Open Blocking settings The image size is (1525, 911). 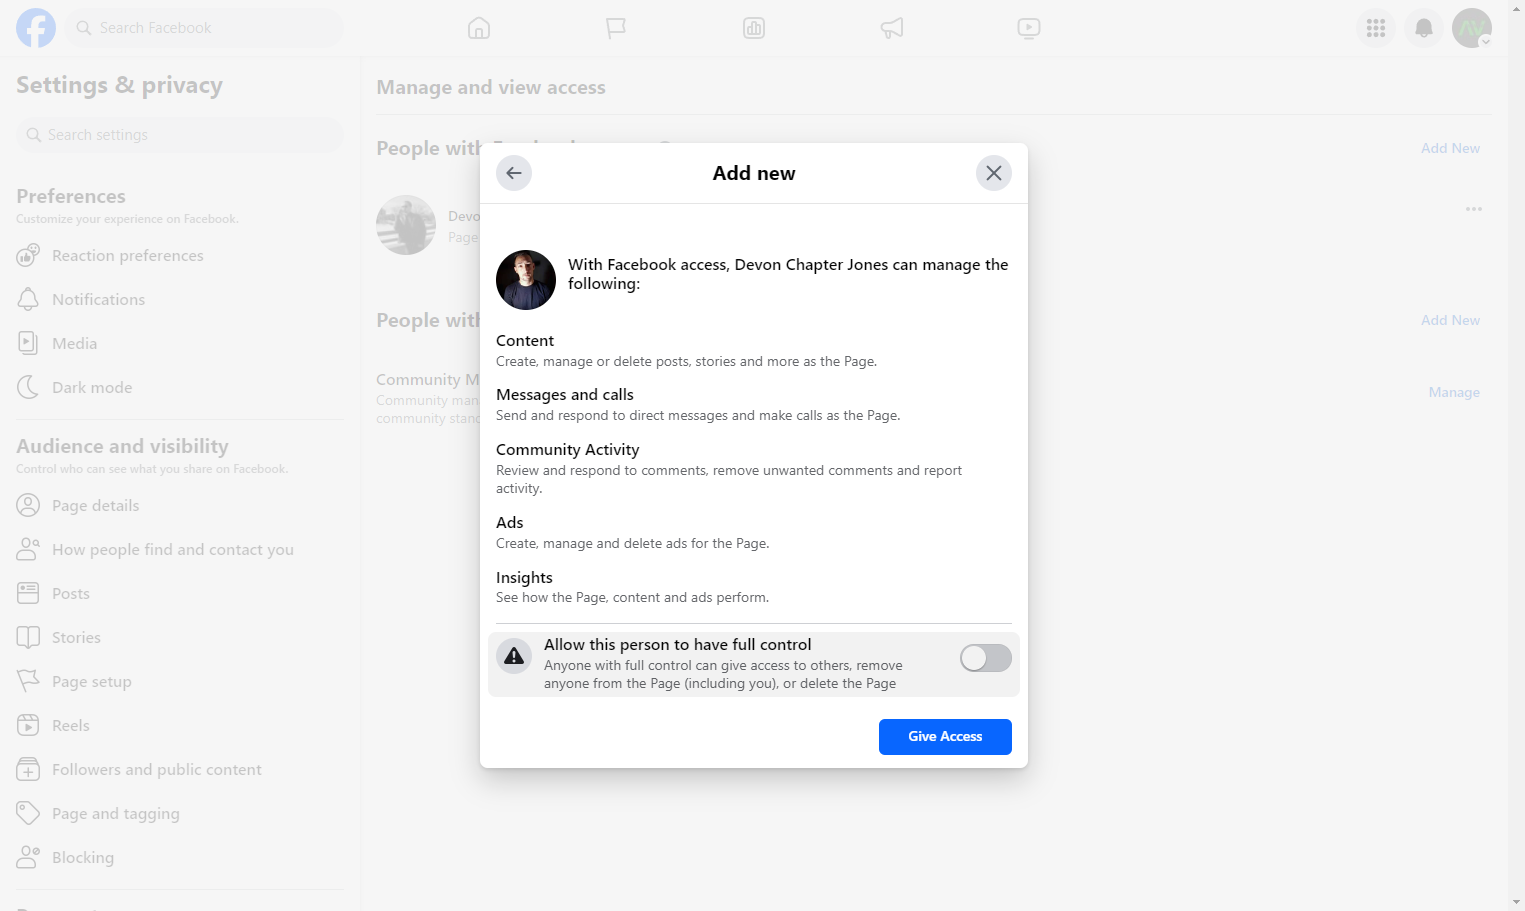click(x=180, y=858)
